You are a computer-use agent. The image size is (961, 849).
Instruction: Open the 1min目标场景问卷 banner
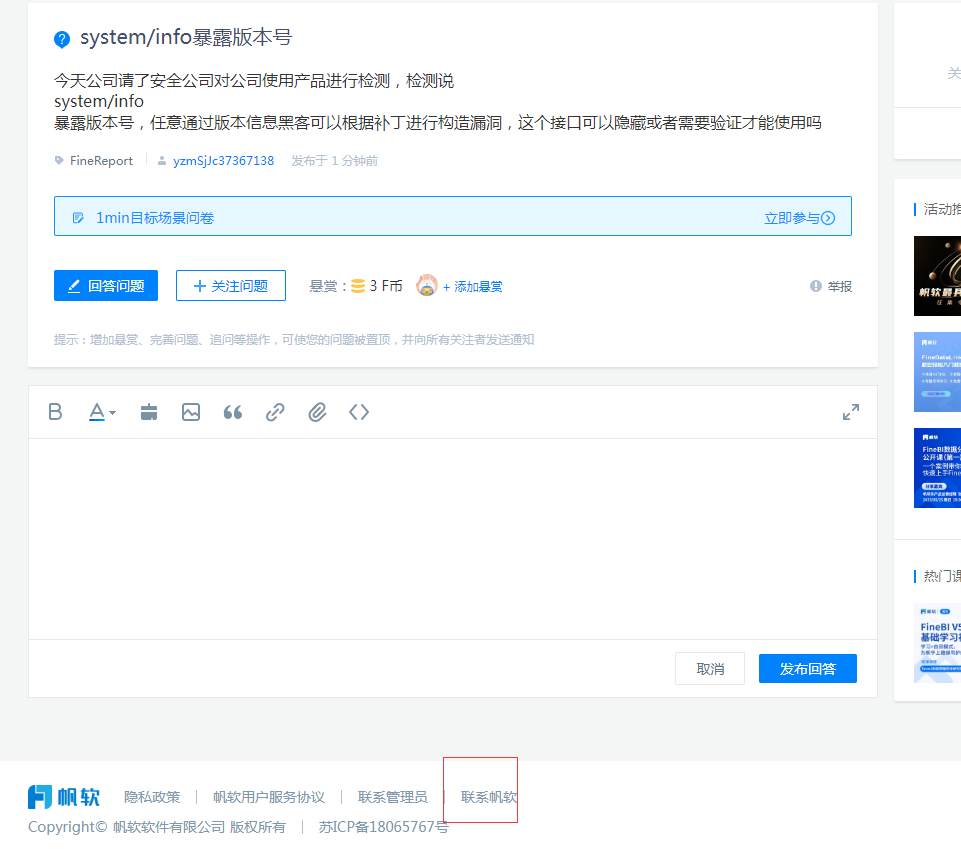(453, 216)
